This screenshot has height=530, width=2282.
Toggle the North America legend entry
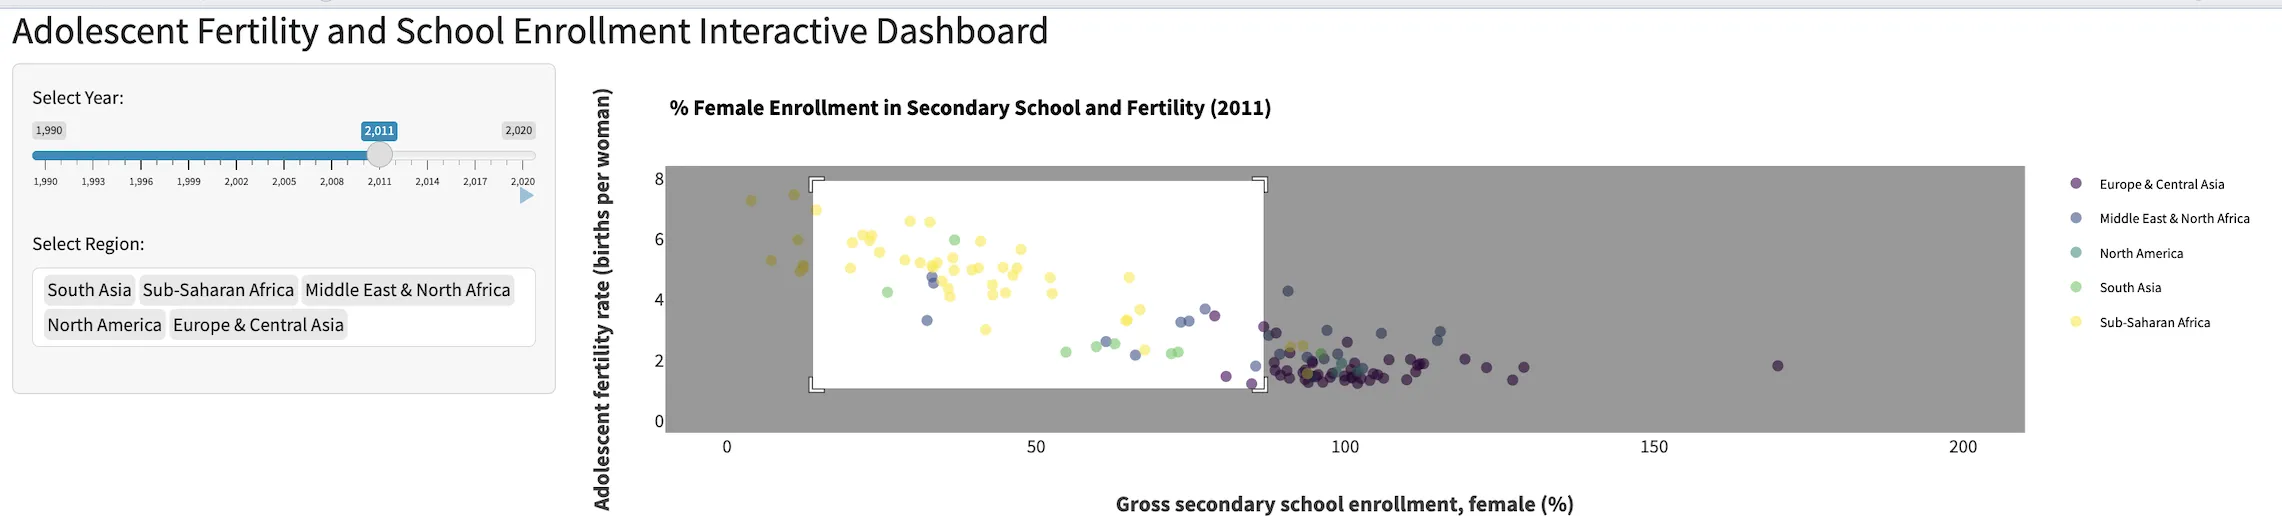[2141, 254]
